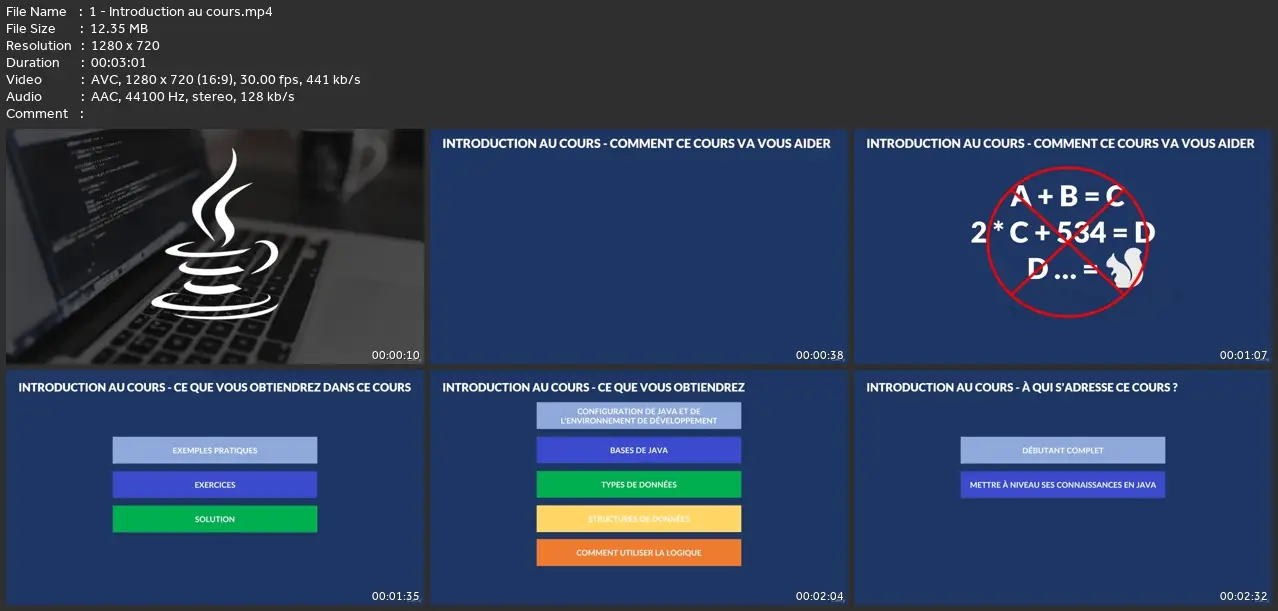Click the 'A + B = C' formula text

1067,196
